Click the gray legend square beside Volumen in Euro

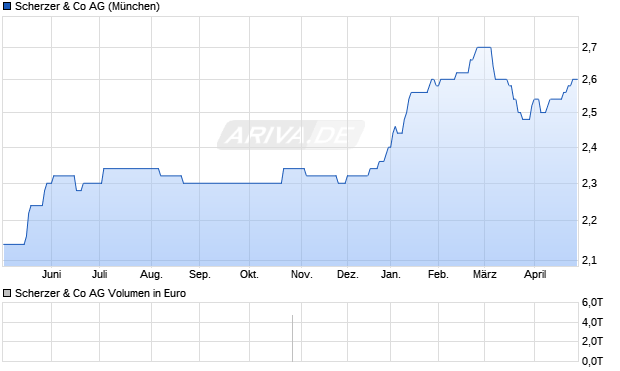point(7,293)
